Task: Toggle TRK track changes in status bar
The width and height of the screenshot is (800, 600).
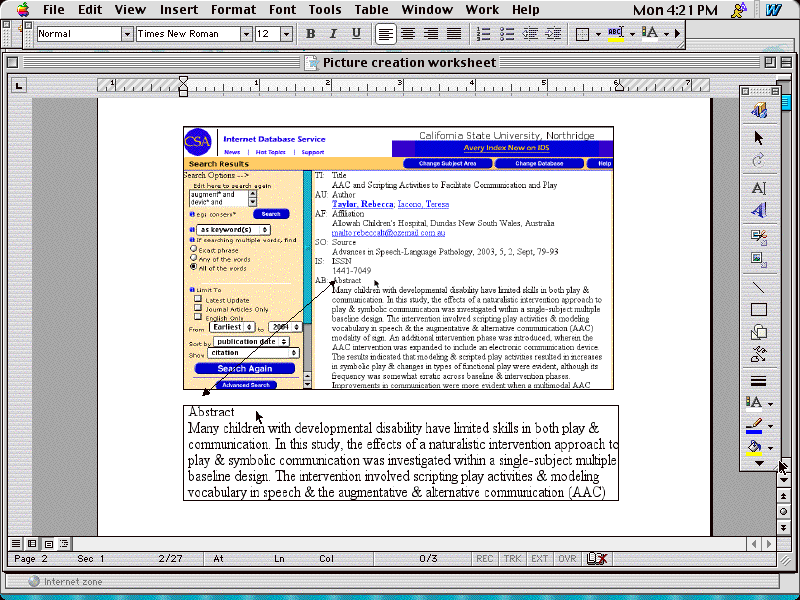Action: [x=512, y=559]
